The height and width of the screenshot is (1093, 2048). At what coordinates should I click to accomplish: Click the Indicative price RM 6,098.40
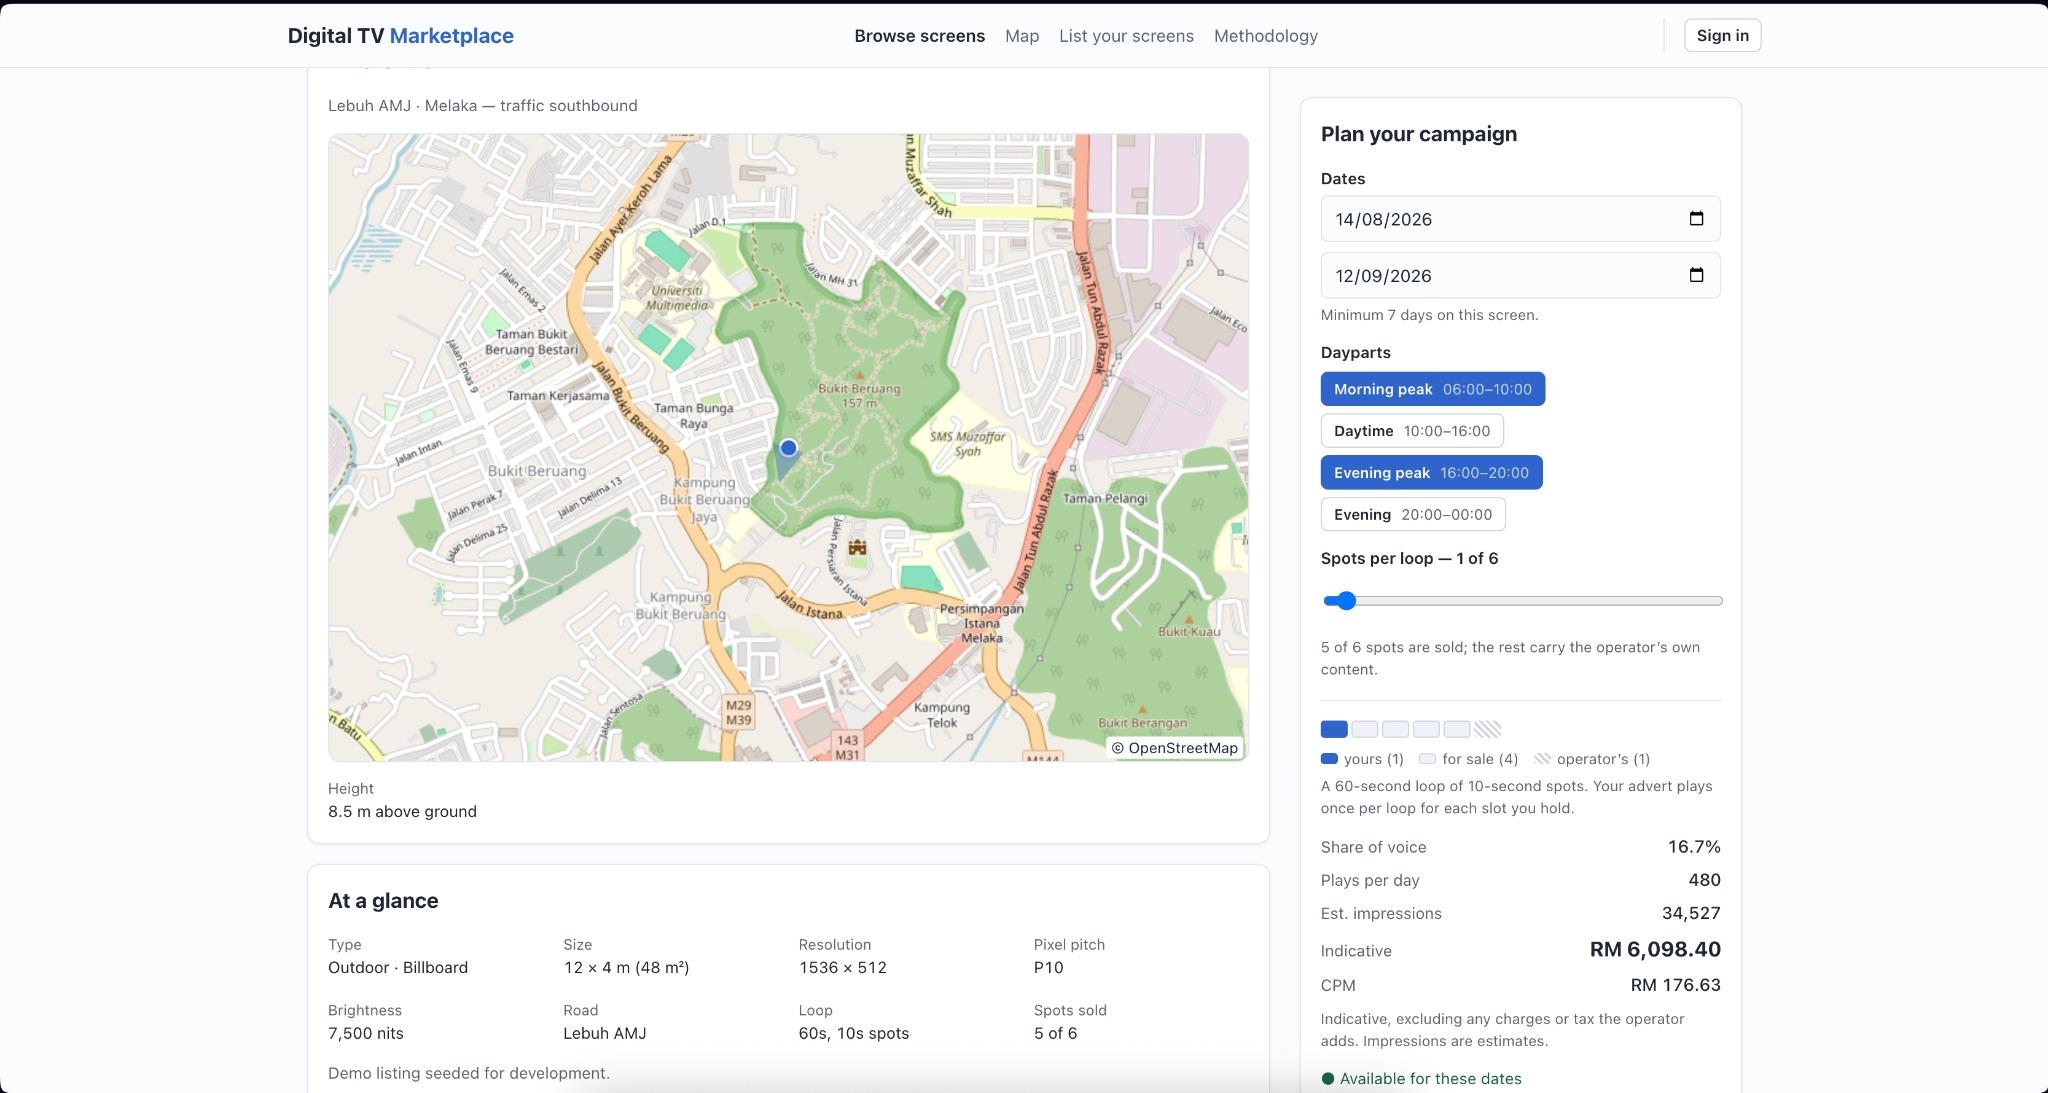(1655, 950)
